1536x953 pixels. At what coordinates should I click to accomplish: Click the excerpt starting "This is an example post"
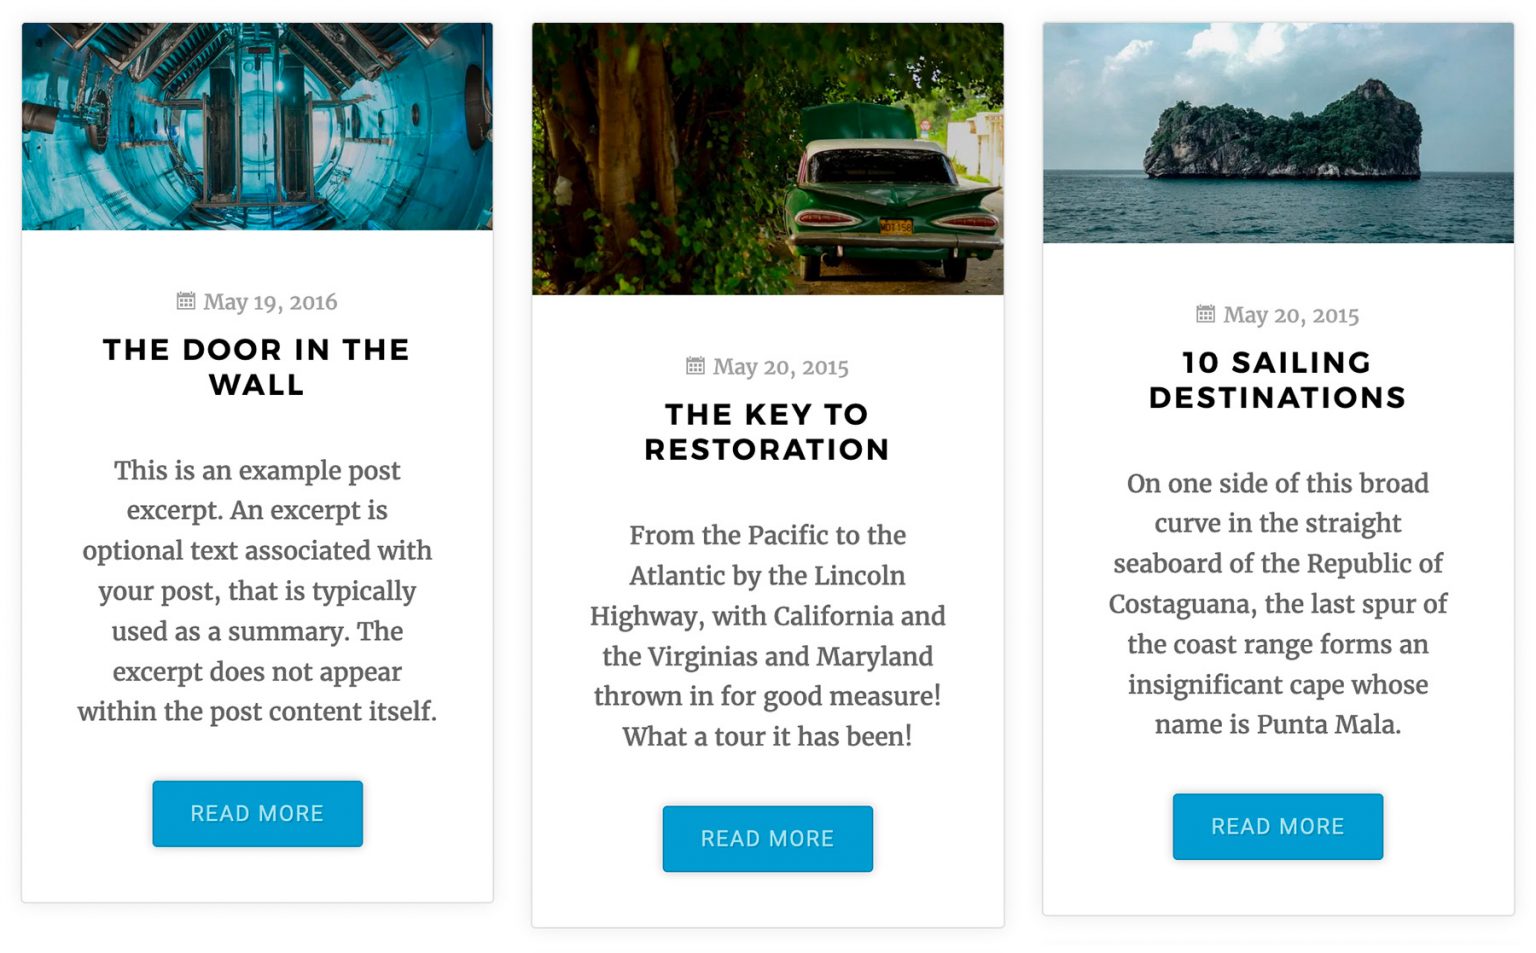pyautogui.click(x=257, y=591)
